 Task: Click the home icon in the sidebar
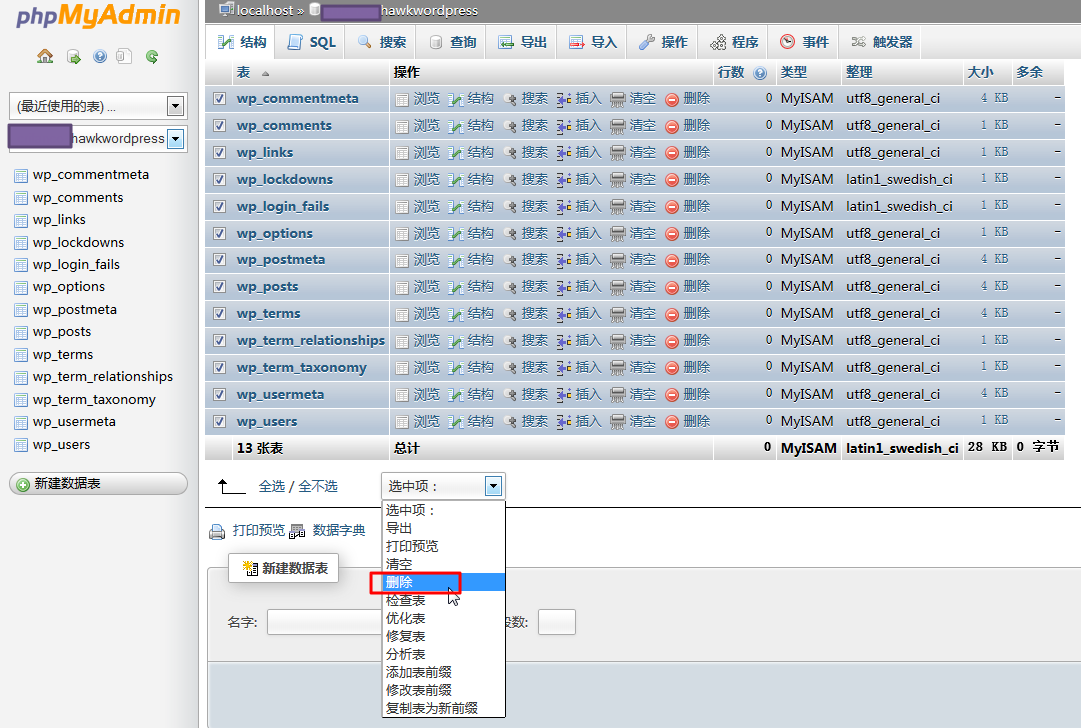pyautogui.click(x=45, y=57)
